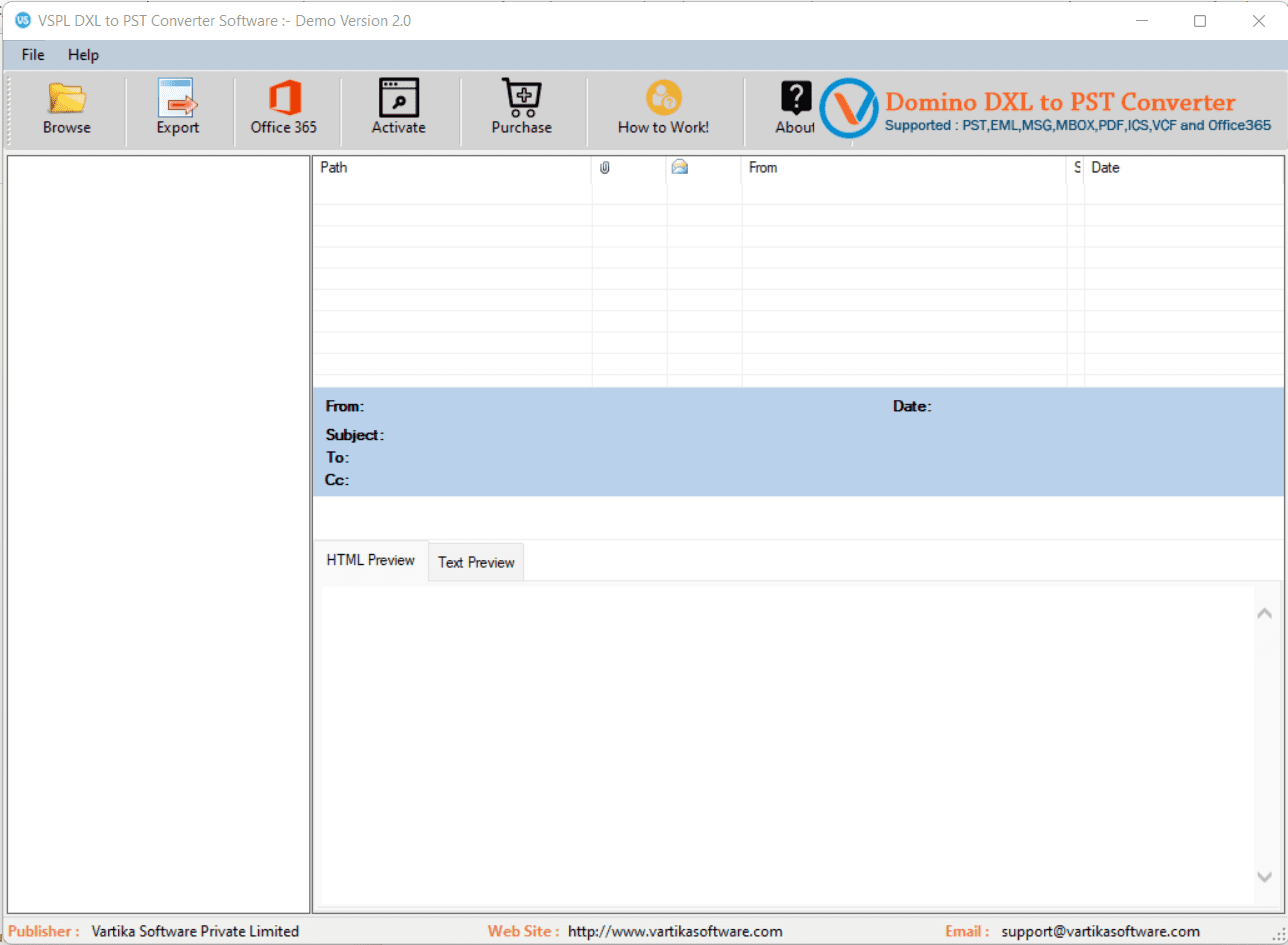Click the About help icon
1288x945 pixels.
tap(795, 107)
